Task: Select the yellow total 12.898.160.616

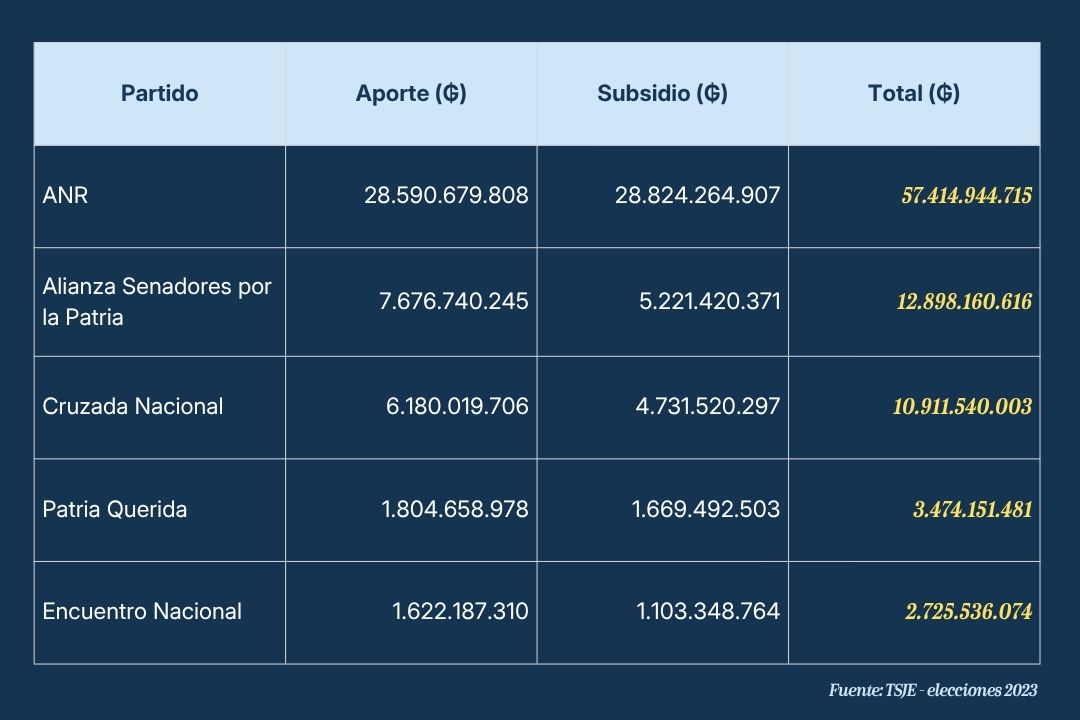Action: point(964,302)
